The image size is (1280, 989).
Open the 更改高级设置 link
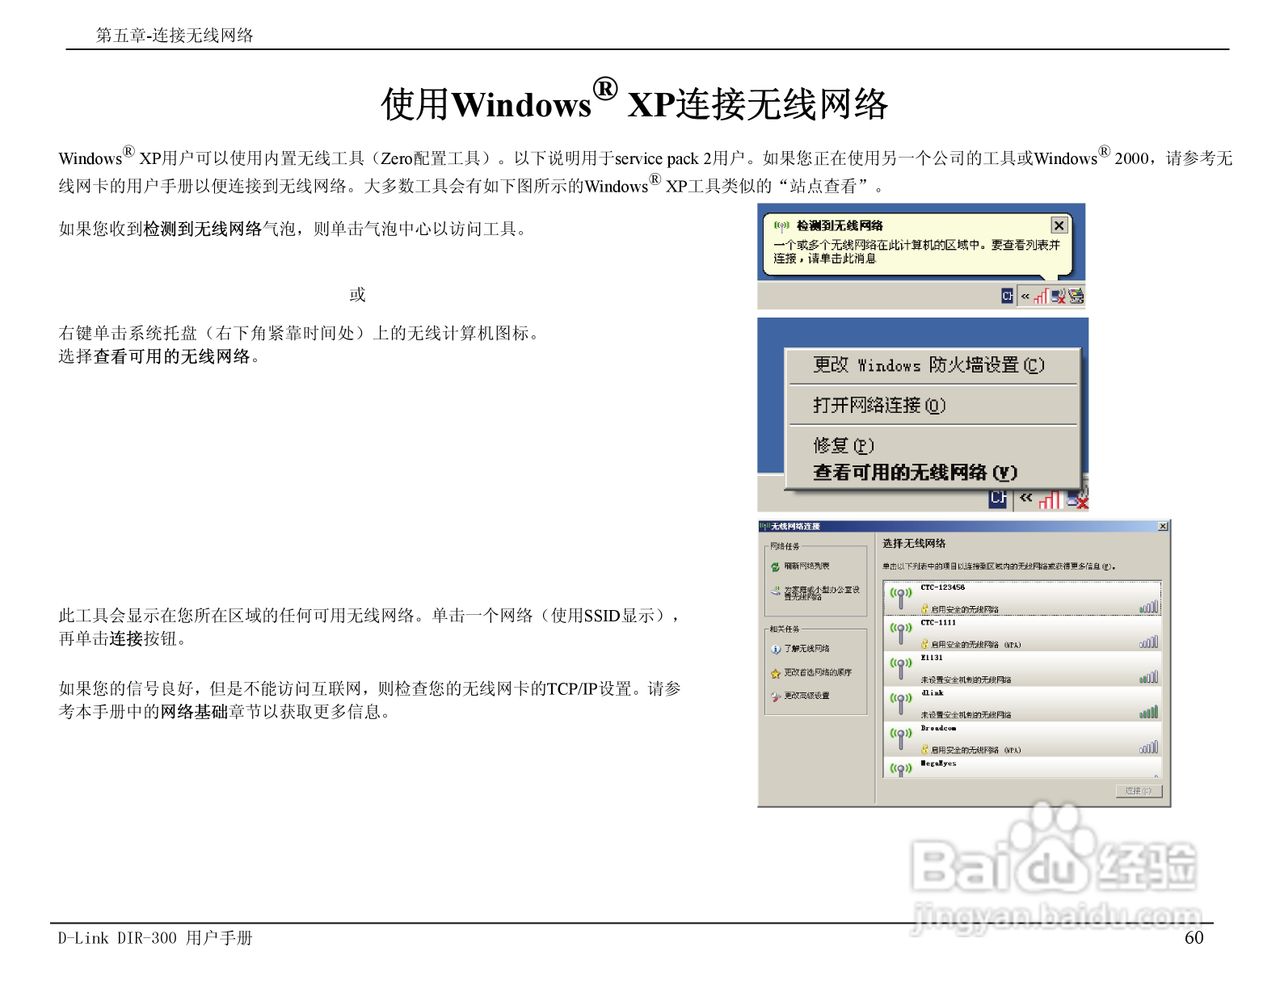[806, 696]
